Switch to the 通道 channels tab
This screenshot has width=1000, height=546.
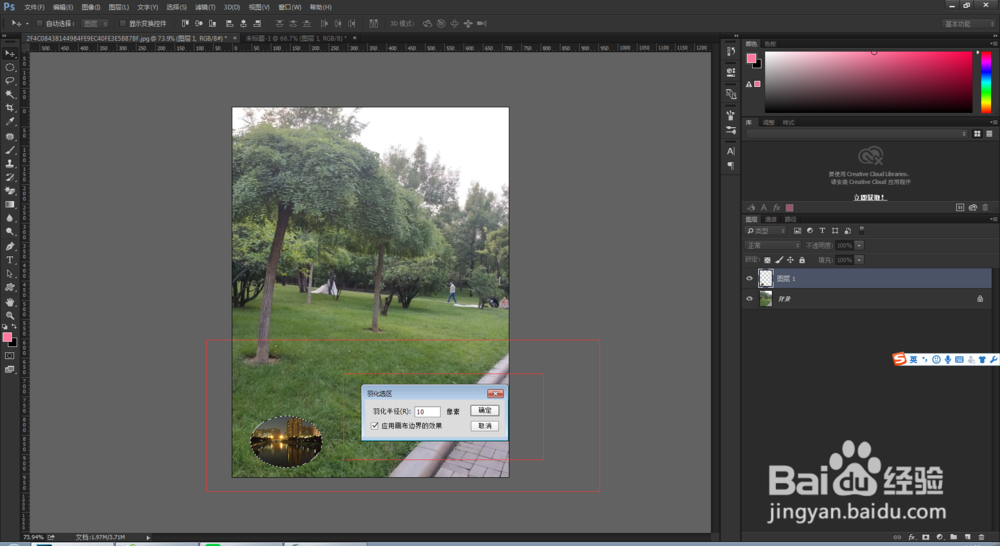(771, 219)
